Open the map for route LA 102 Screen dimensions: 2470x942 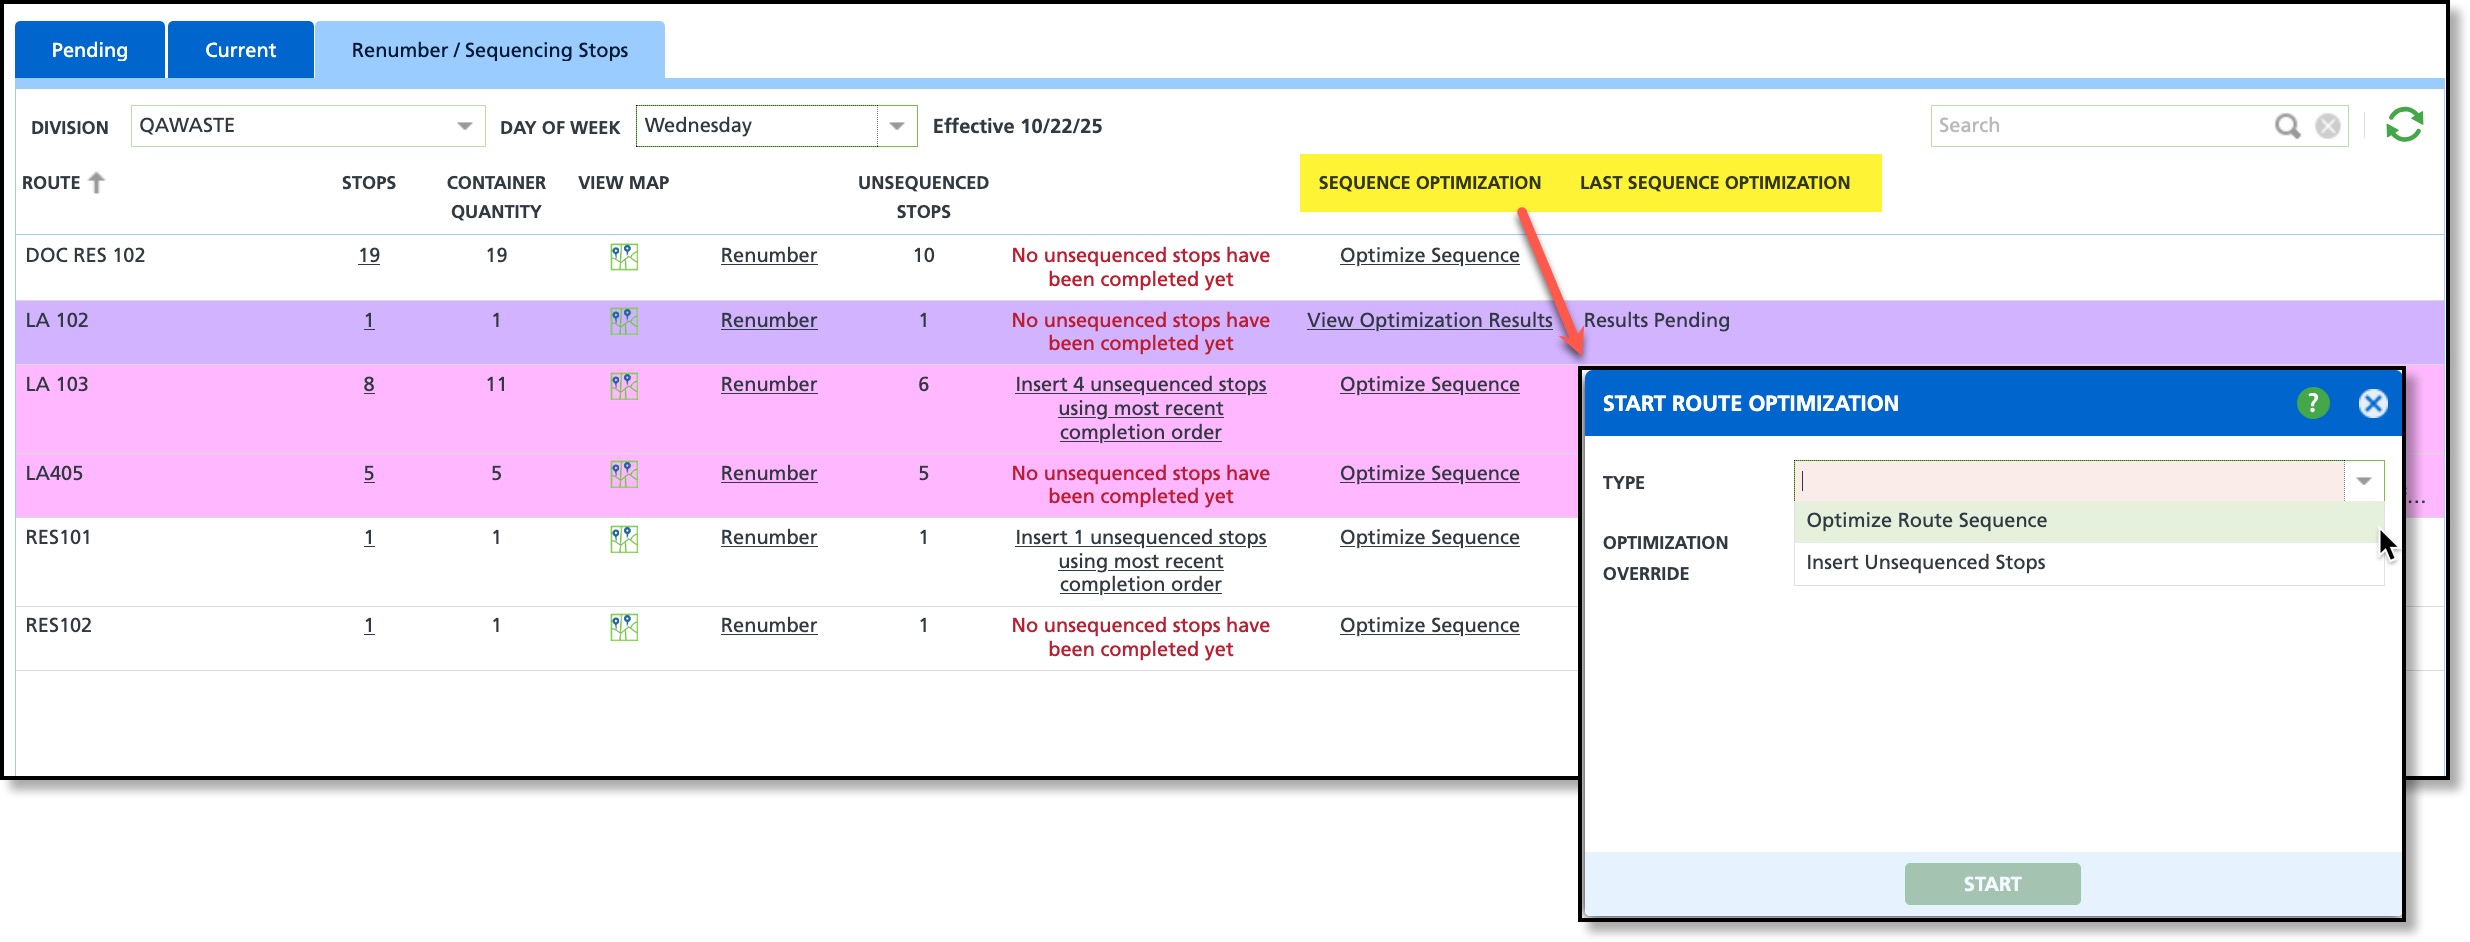pos(624,321)
